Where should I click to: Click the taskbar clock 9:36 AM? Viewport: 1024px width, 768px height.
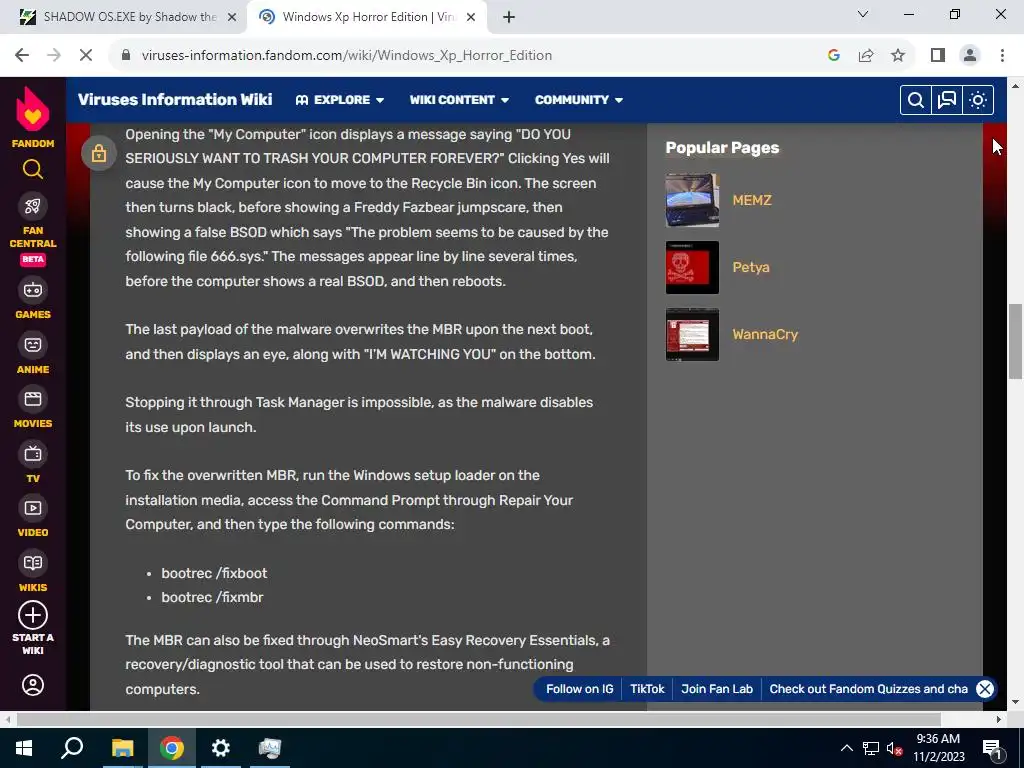[938, 739]
